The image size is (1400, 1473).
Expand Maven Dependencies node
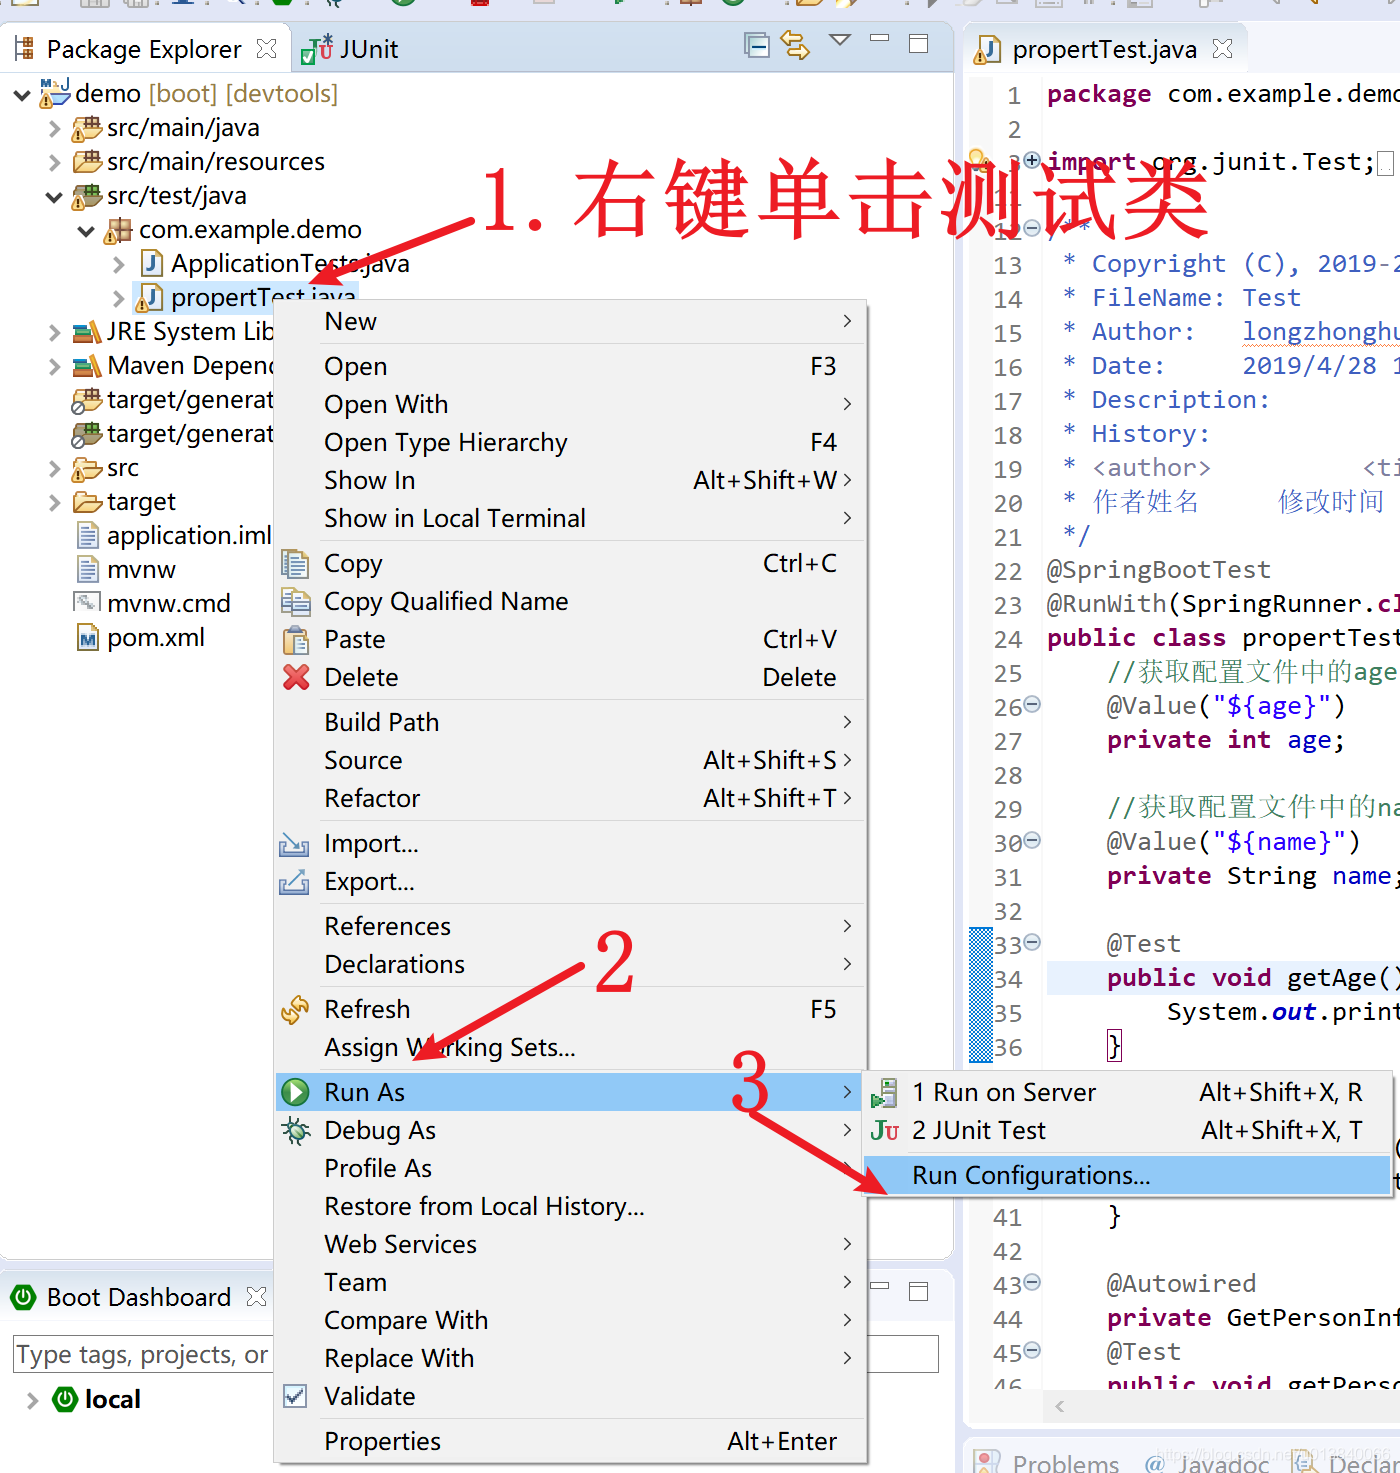[55, 367]
